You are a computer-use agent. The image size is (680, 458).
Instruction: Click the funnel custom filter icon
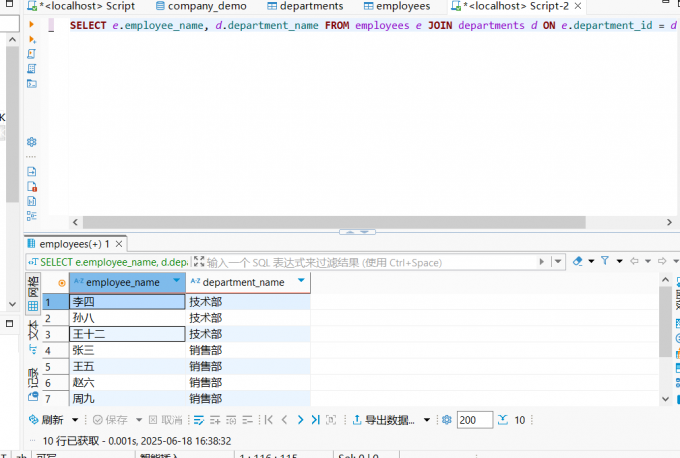(605, 261)
